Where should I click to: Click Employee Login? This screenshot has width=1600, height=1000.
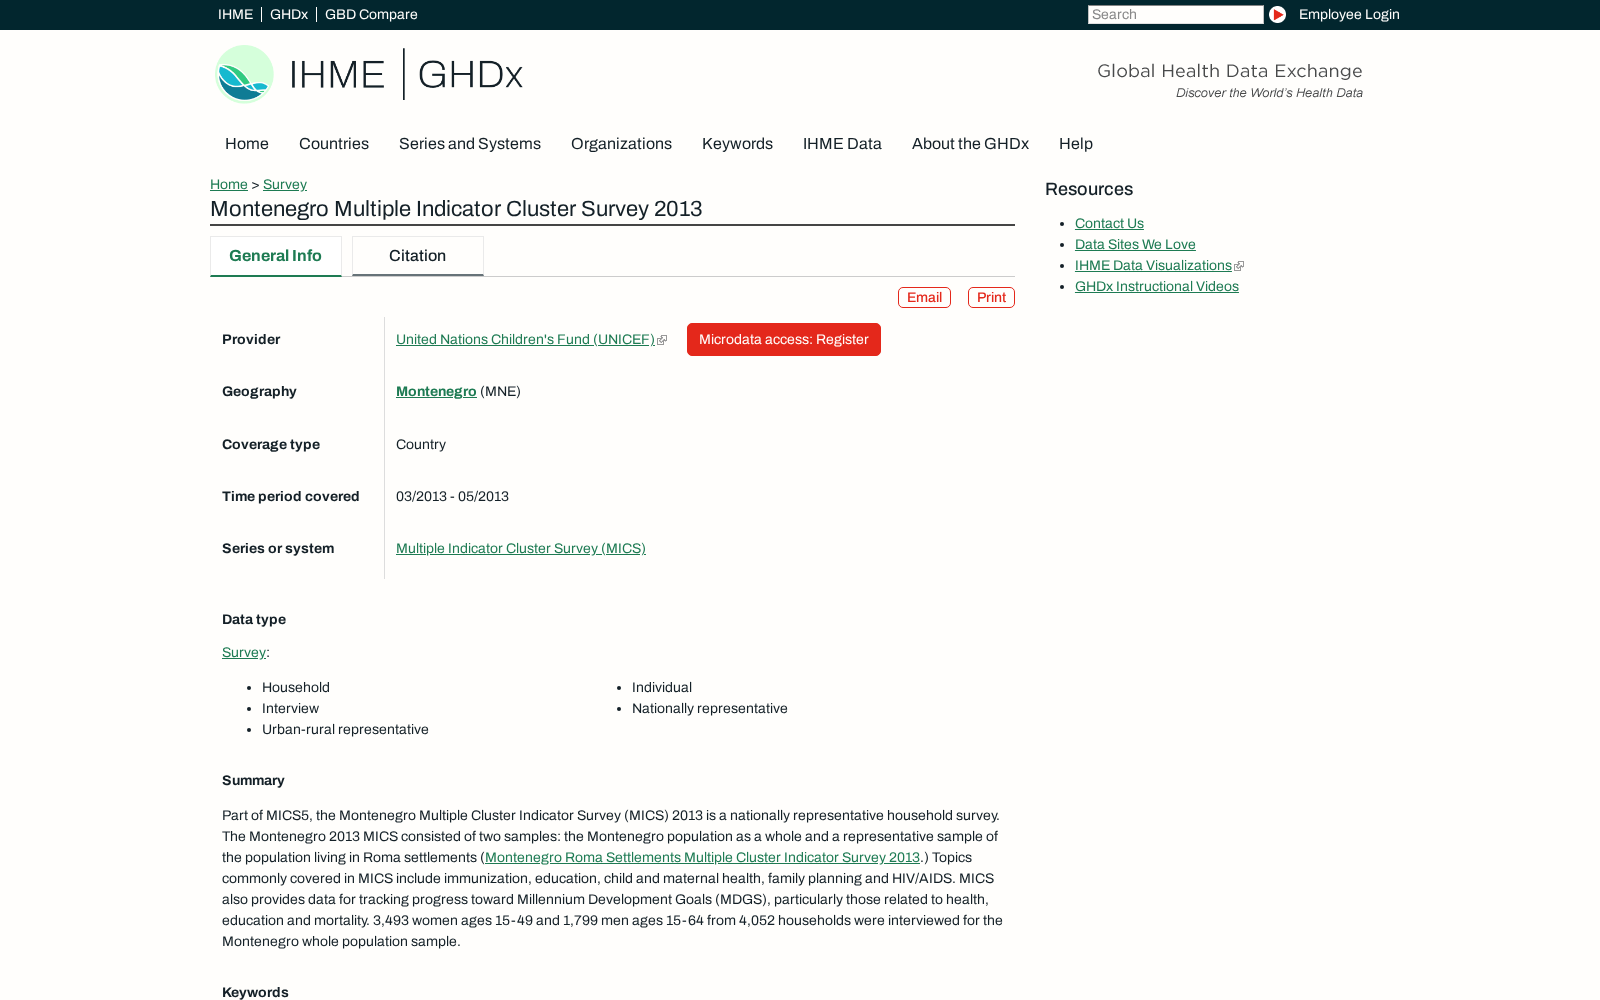pos(1349,14)
